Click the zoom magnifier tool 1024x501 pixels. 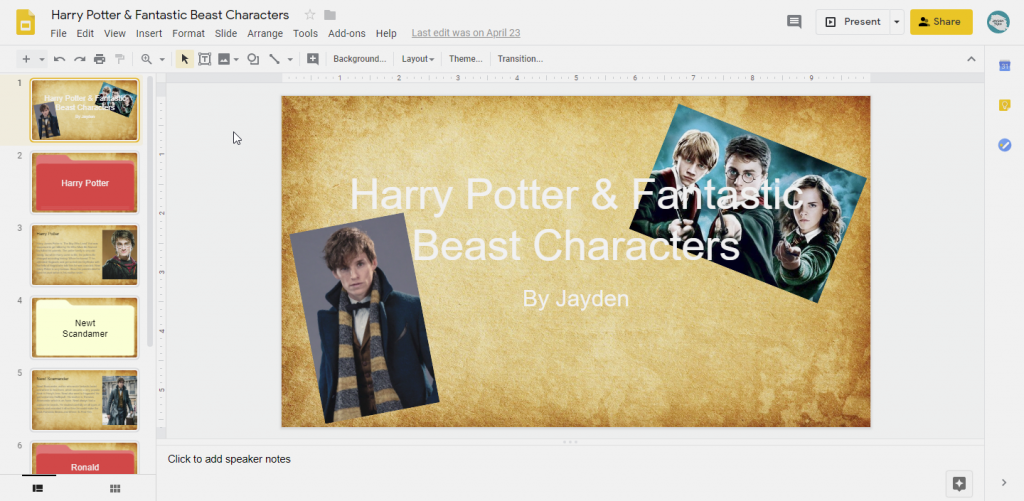coord(146,59)
